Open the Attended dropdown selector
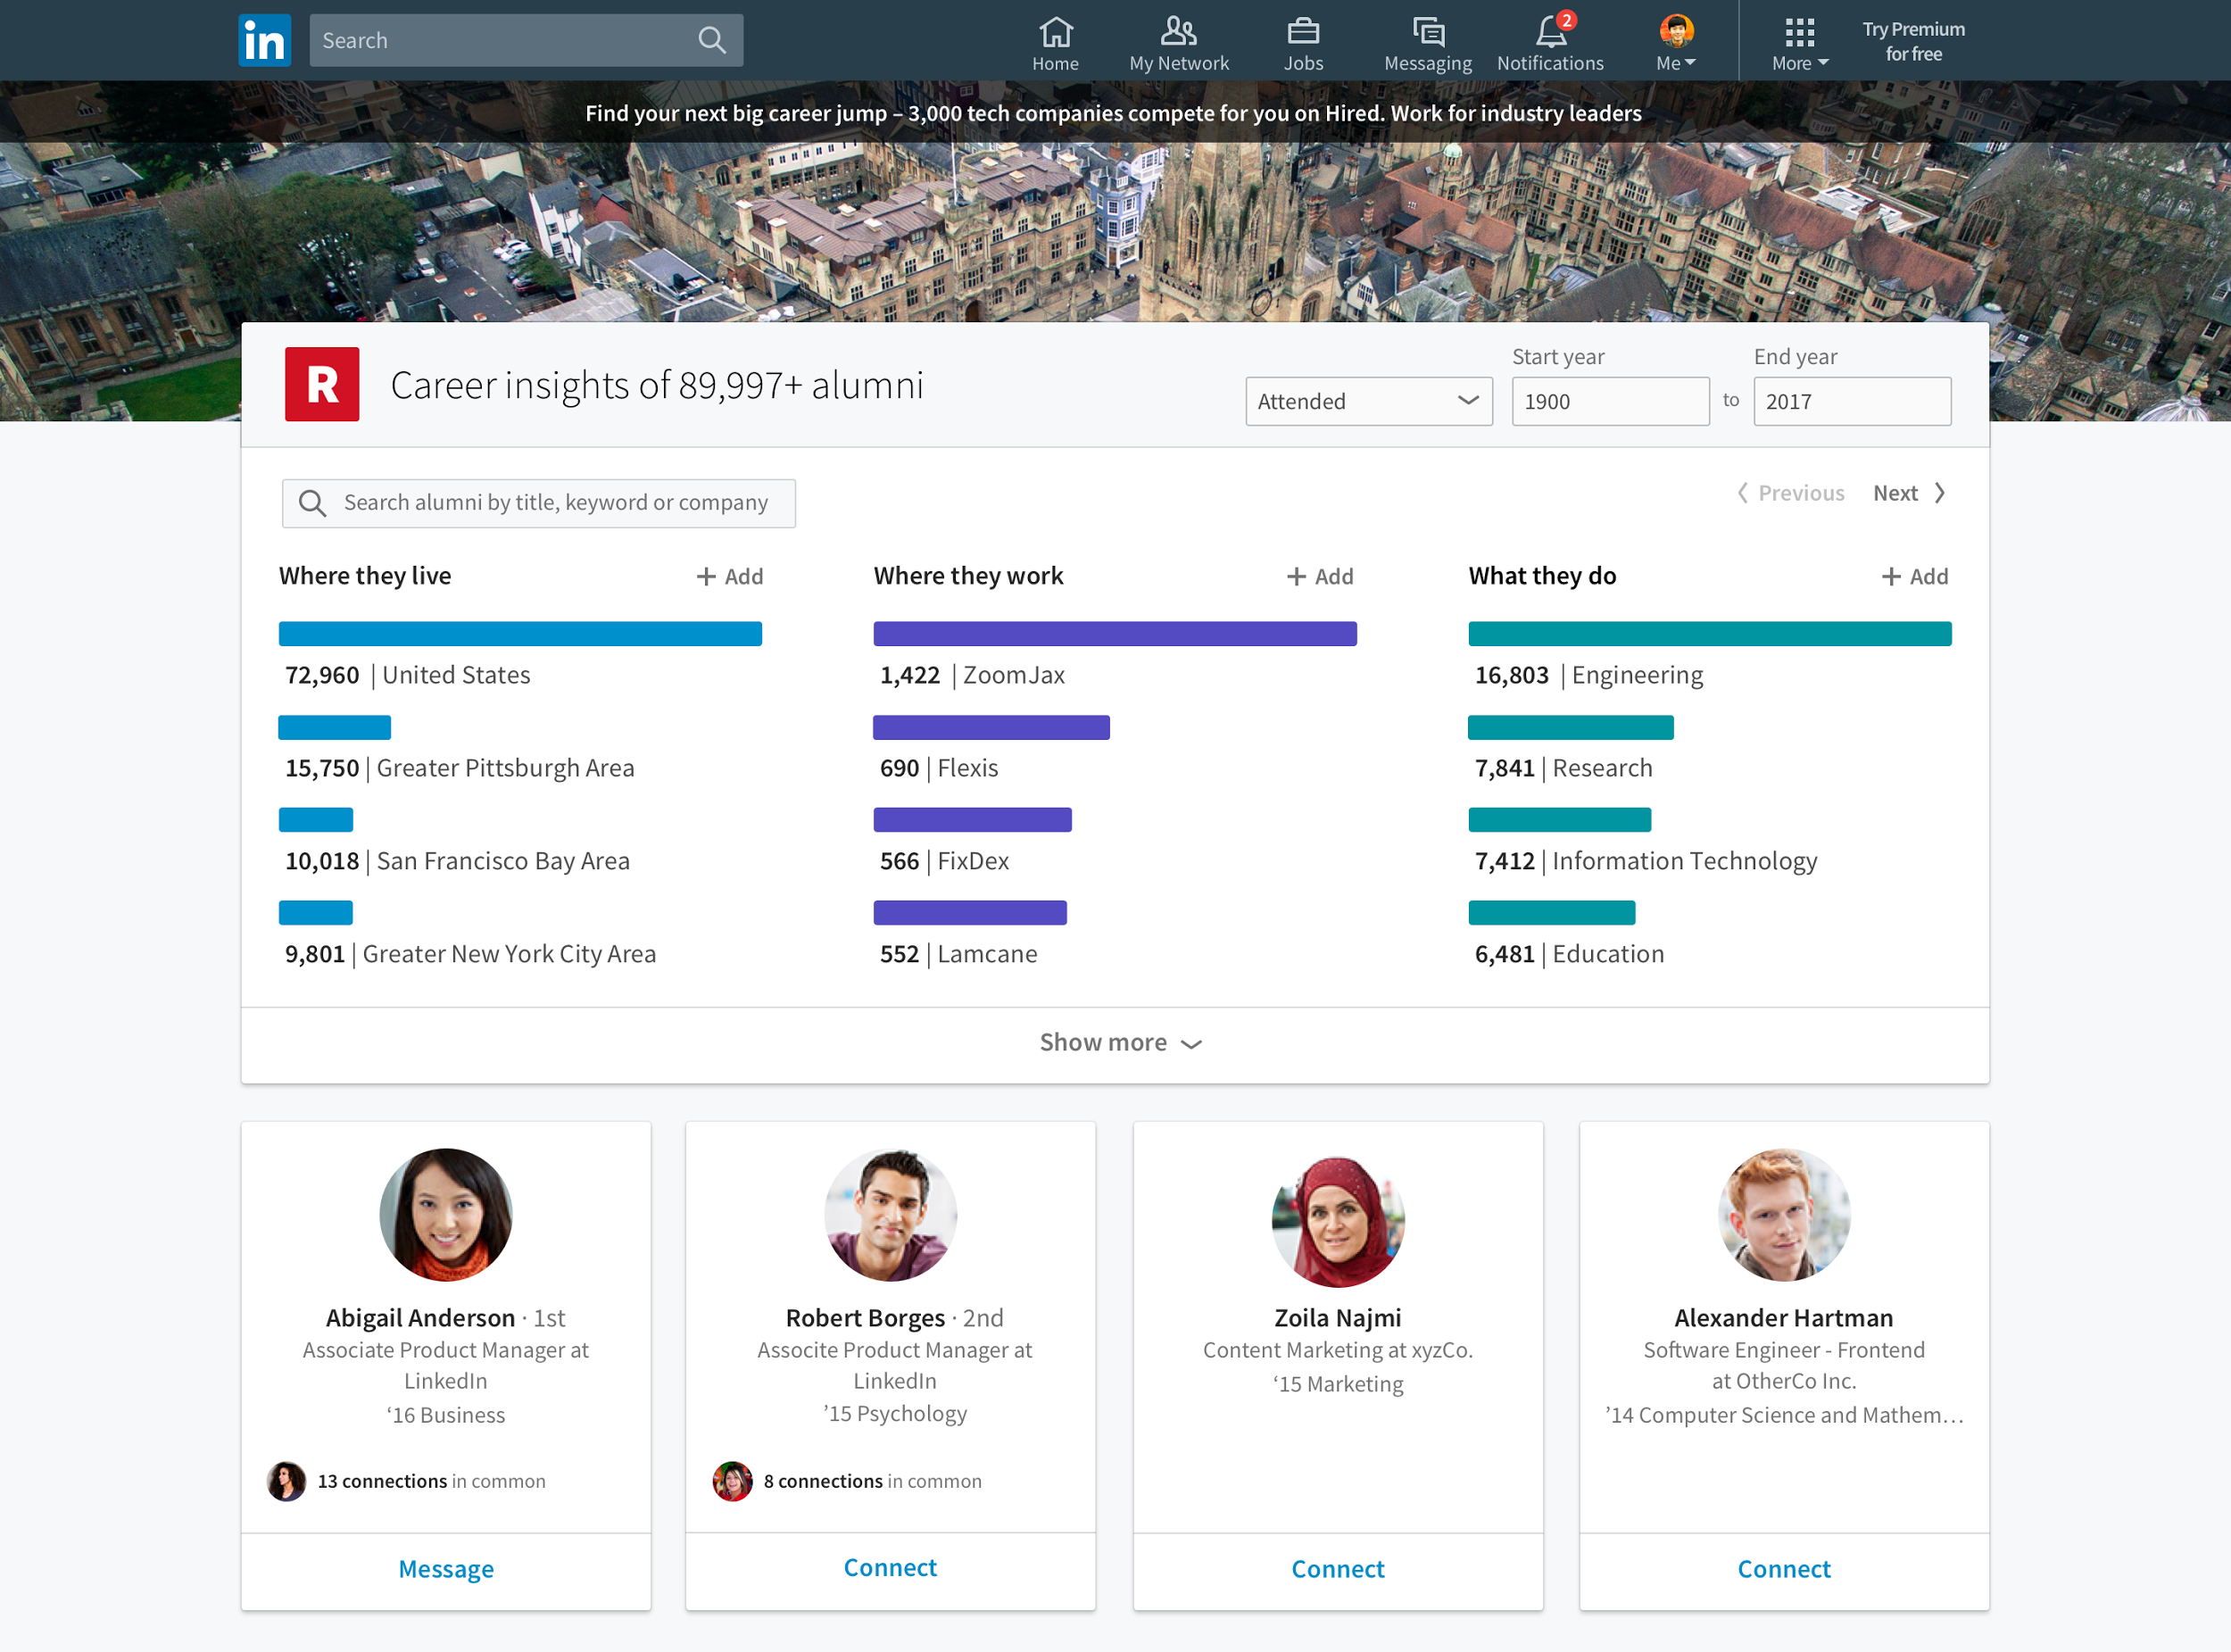 [x=1368, y=401]
